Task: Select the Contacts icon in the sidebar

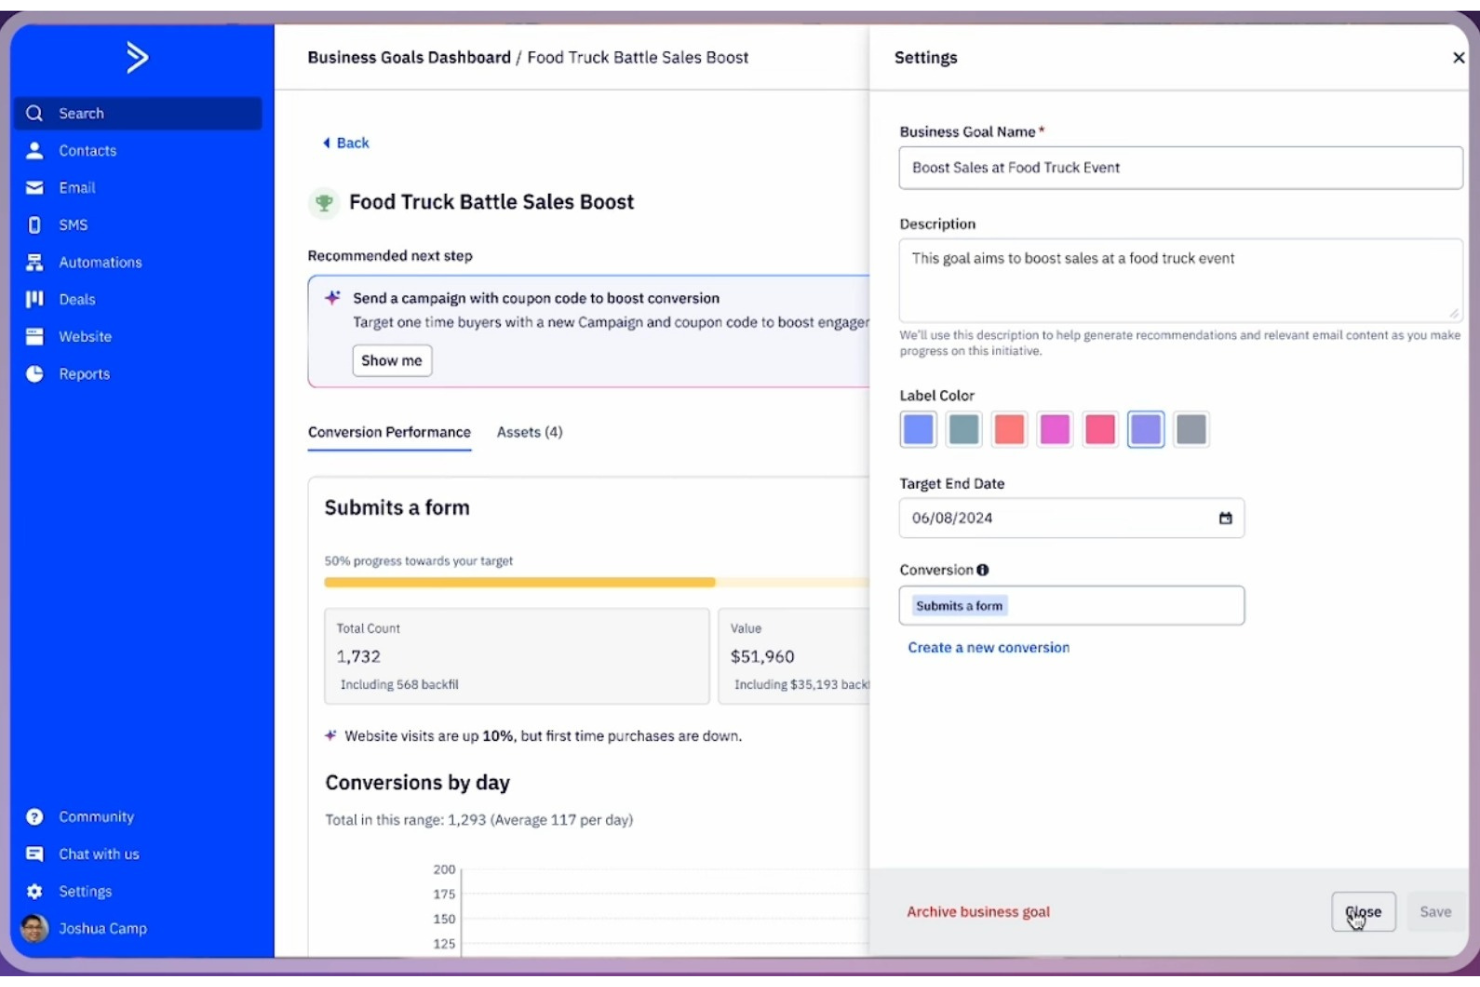Action: (35, 150)
